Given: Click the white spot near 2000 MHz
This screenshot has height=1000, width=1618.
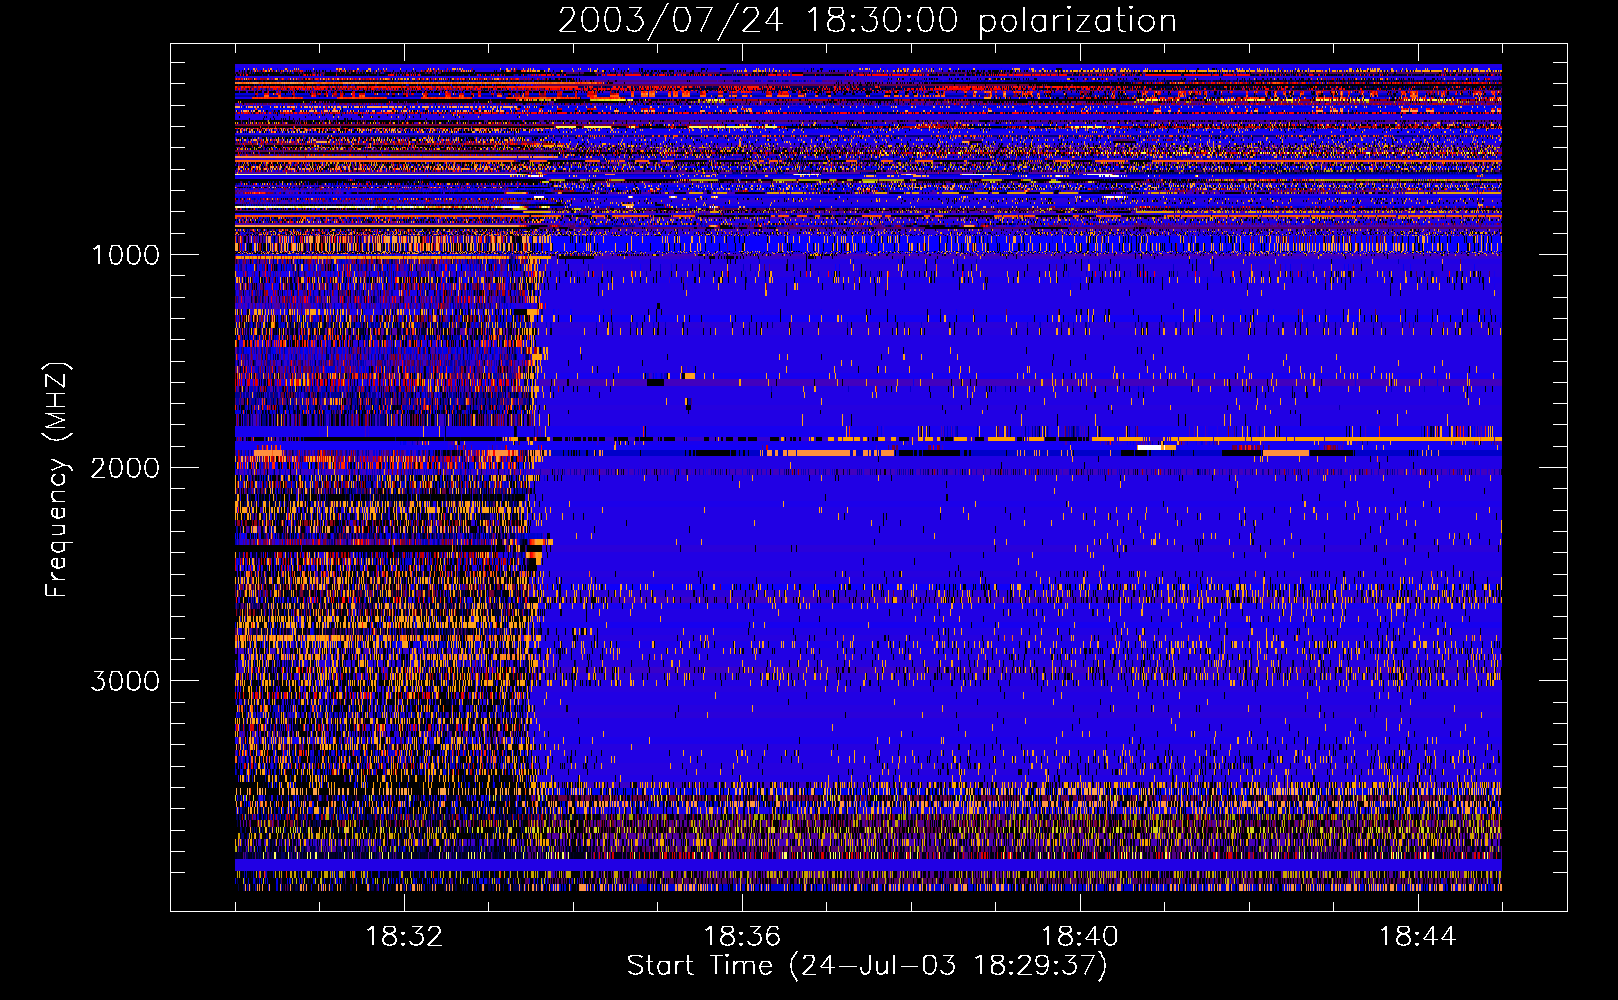Looking at the screenshot, I should pos(1150,447).
